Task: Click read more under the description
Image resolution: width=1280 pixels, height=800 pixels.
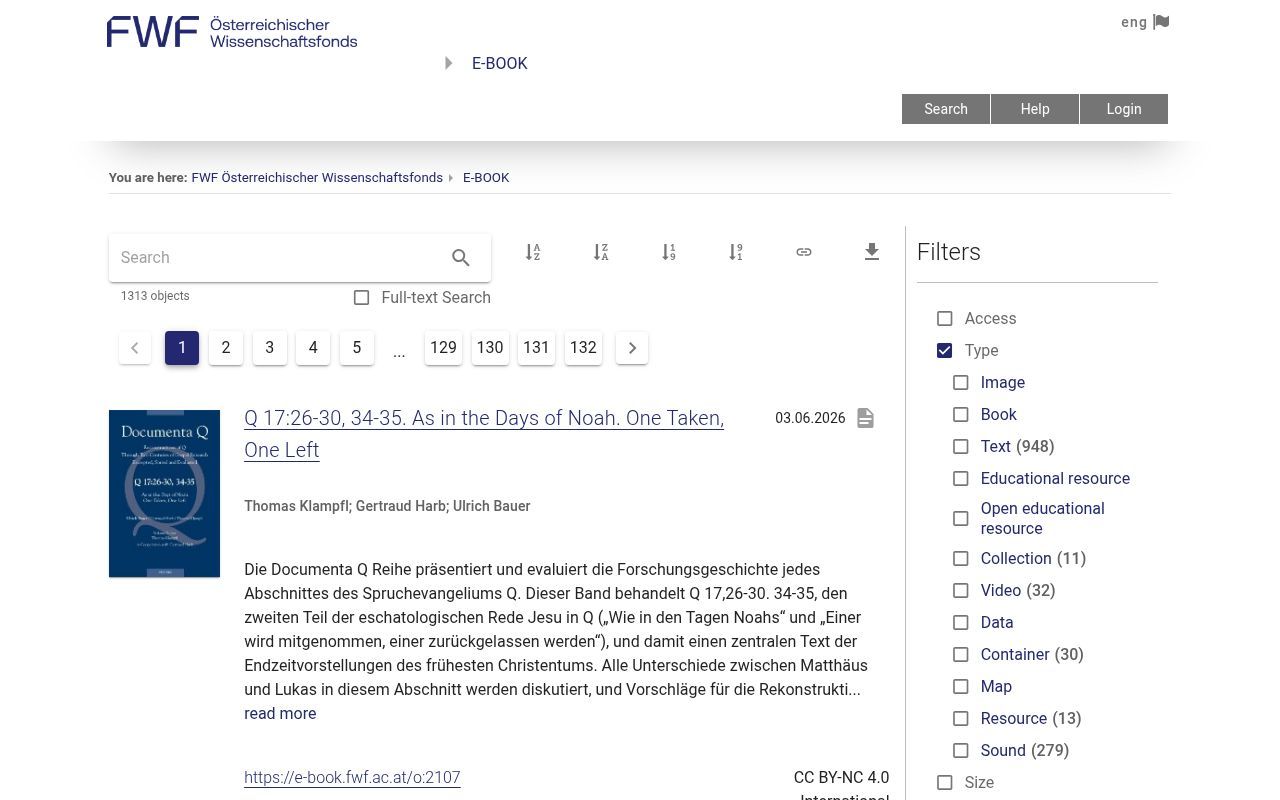Action: click(x=280, y=714)
